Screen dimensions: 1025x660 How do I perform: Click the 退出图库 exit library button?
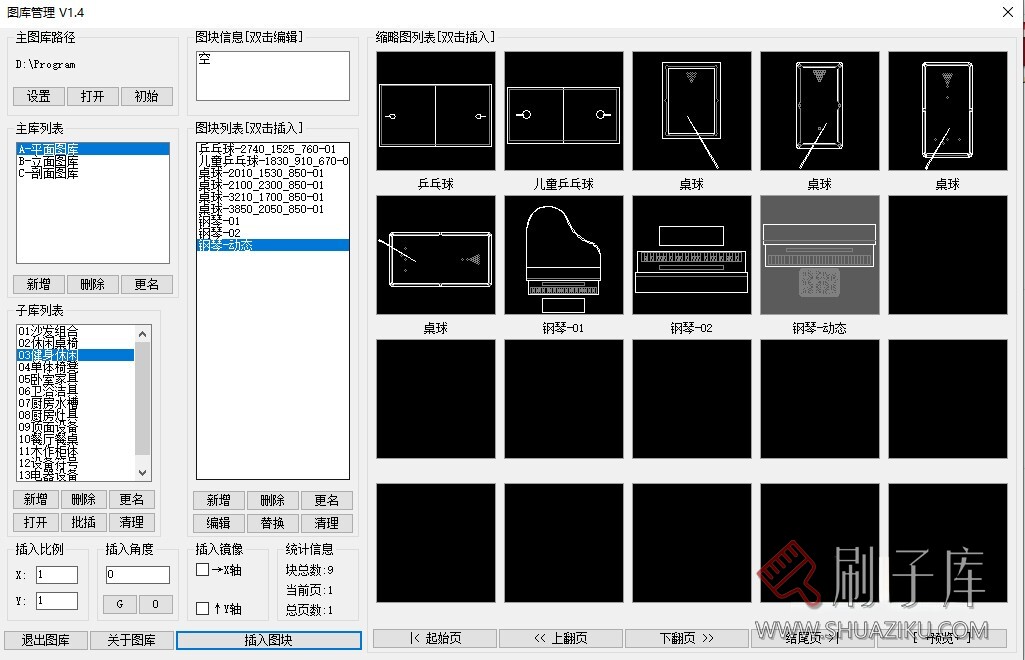(44, 639)
